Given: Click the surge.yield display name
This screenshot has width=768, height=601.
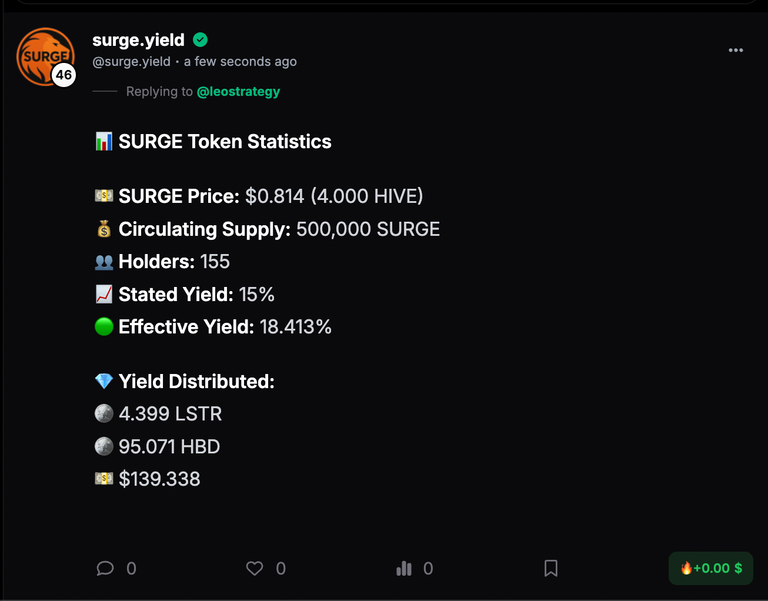Looking at the screenshot, I should click(x=138, y=40).
